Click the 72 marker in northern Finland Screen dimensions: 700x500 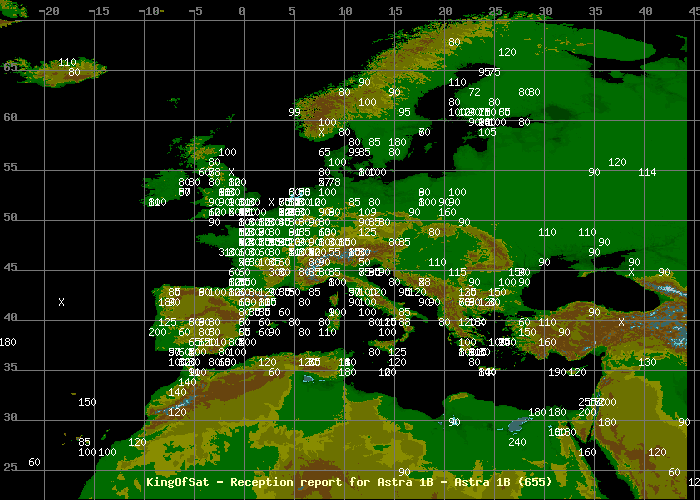pyautogui.click(x=474, y=92)
